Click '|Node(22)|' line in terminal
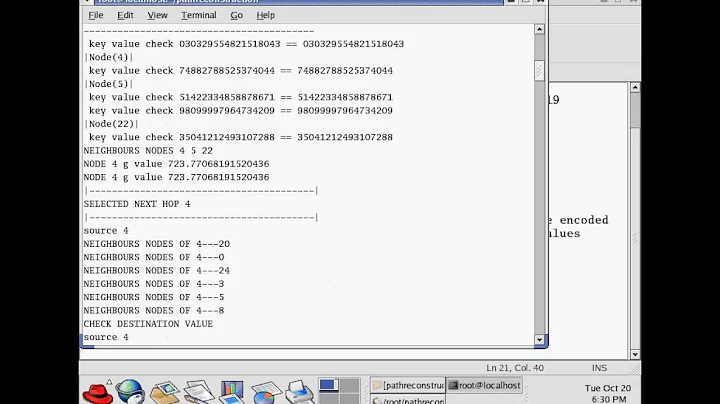Viewport: 720px width, 404px height. [111, 124]
